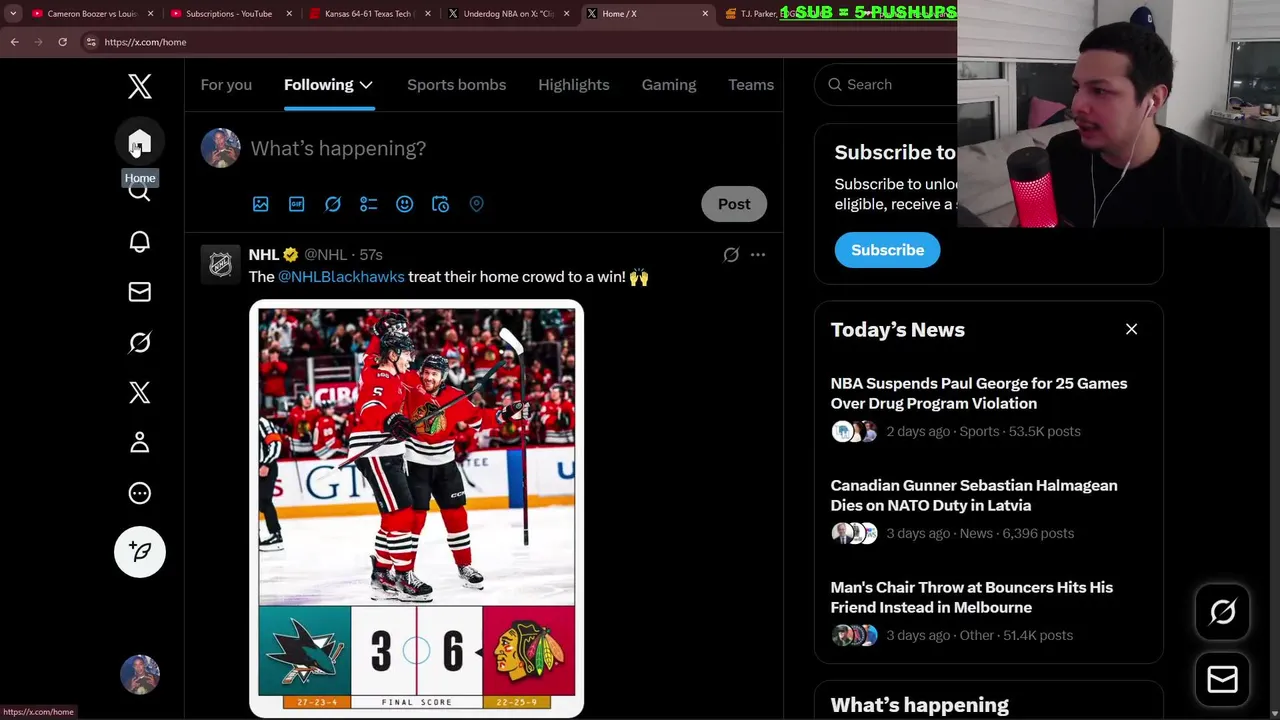Open the 57s timestamp on NHL post
This screenshot has height=720, width=1280.
[x=371, y=255]
